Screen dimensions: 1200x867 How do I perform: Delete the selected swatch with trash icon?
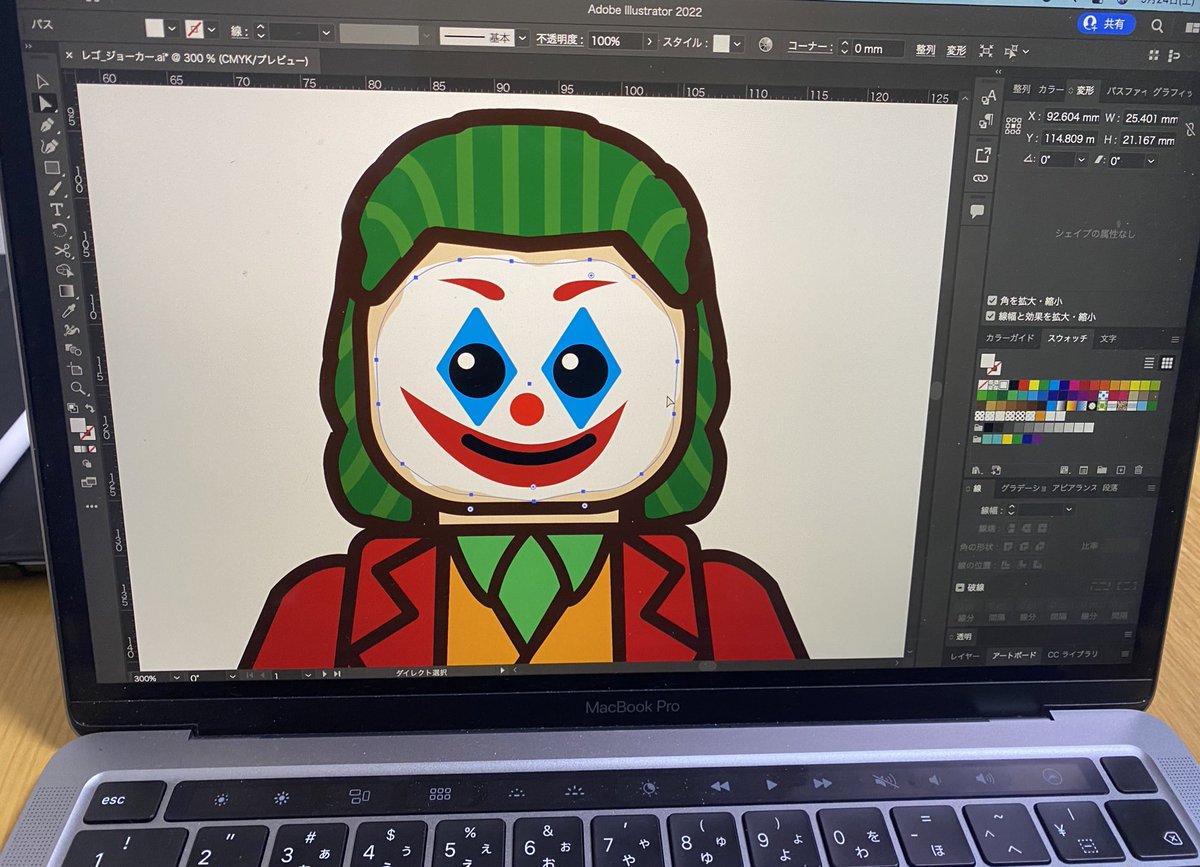coord(1140,469)
